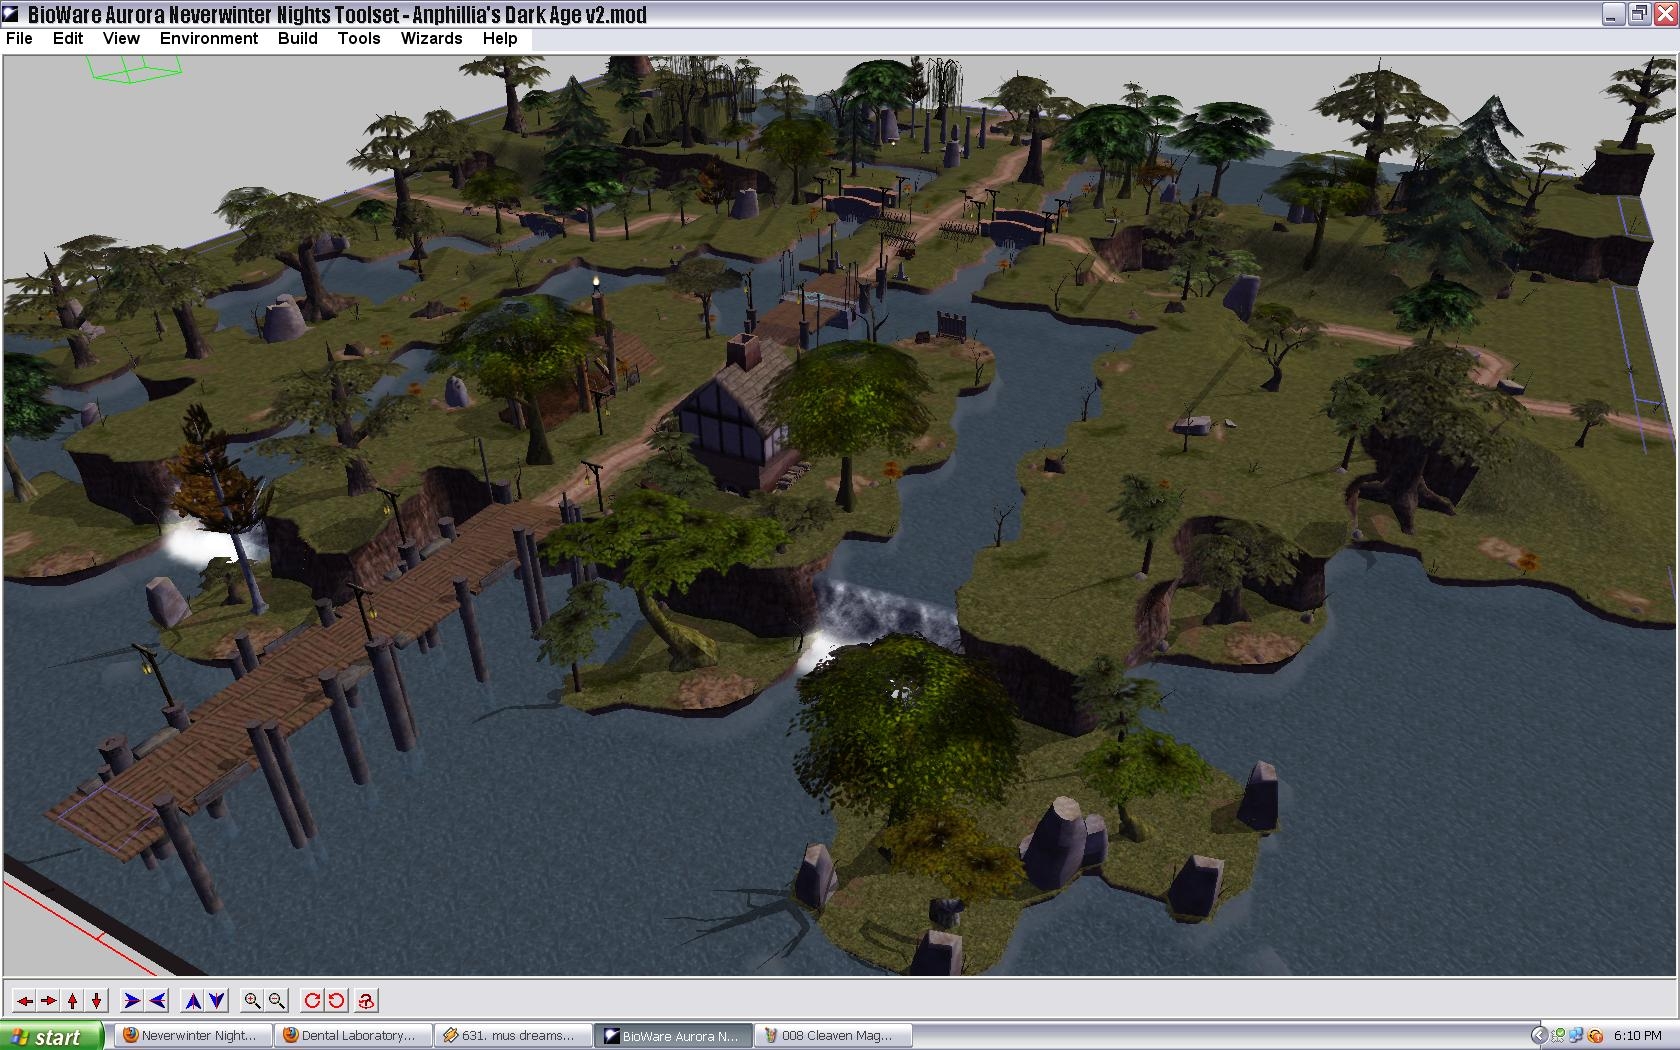Pan the camera up with red arrow

73,1000
